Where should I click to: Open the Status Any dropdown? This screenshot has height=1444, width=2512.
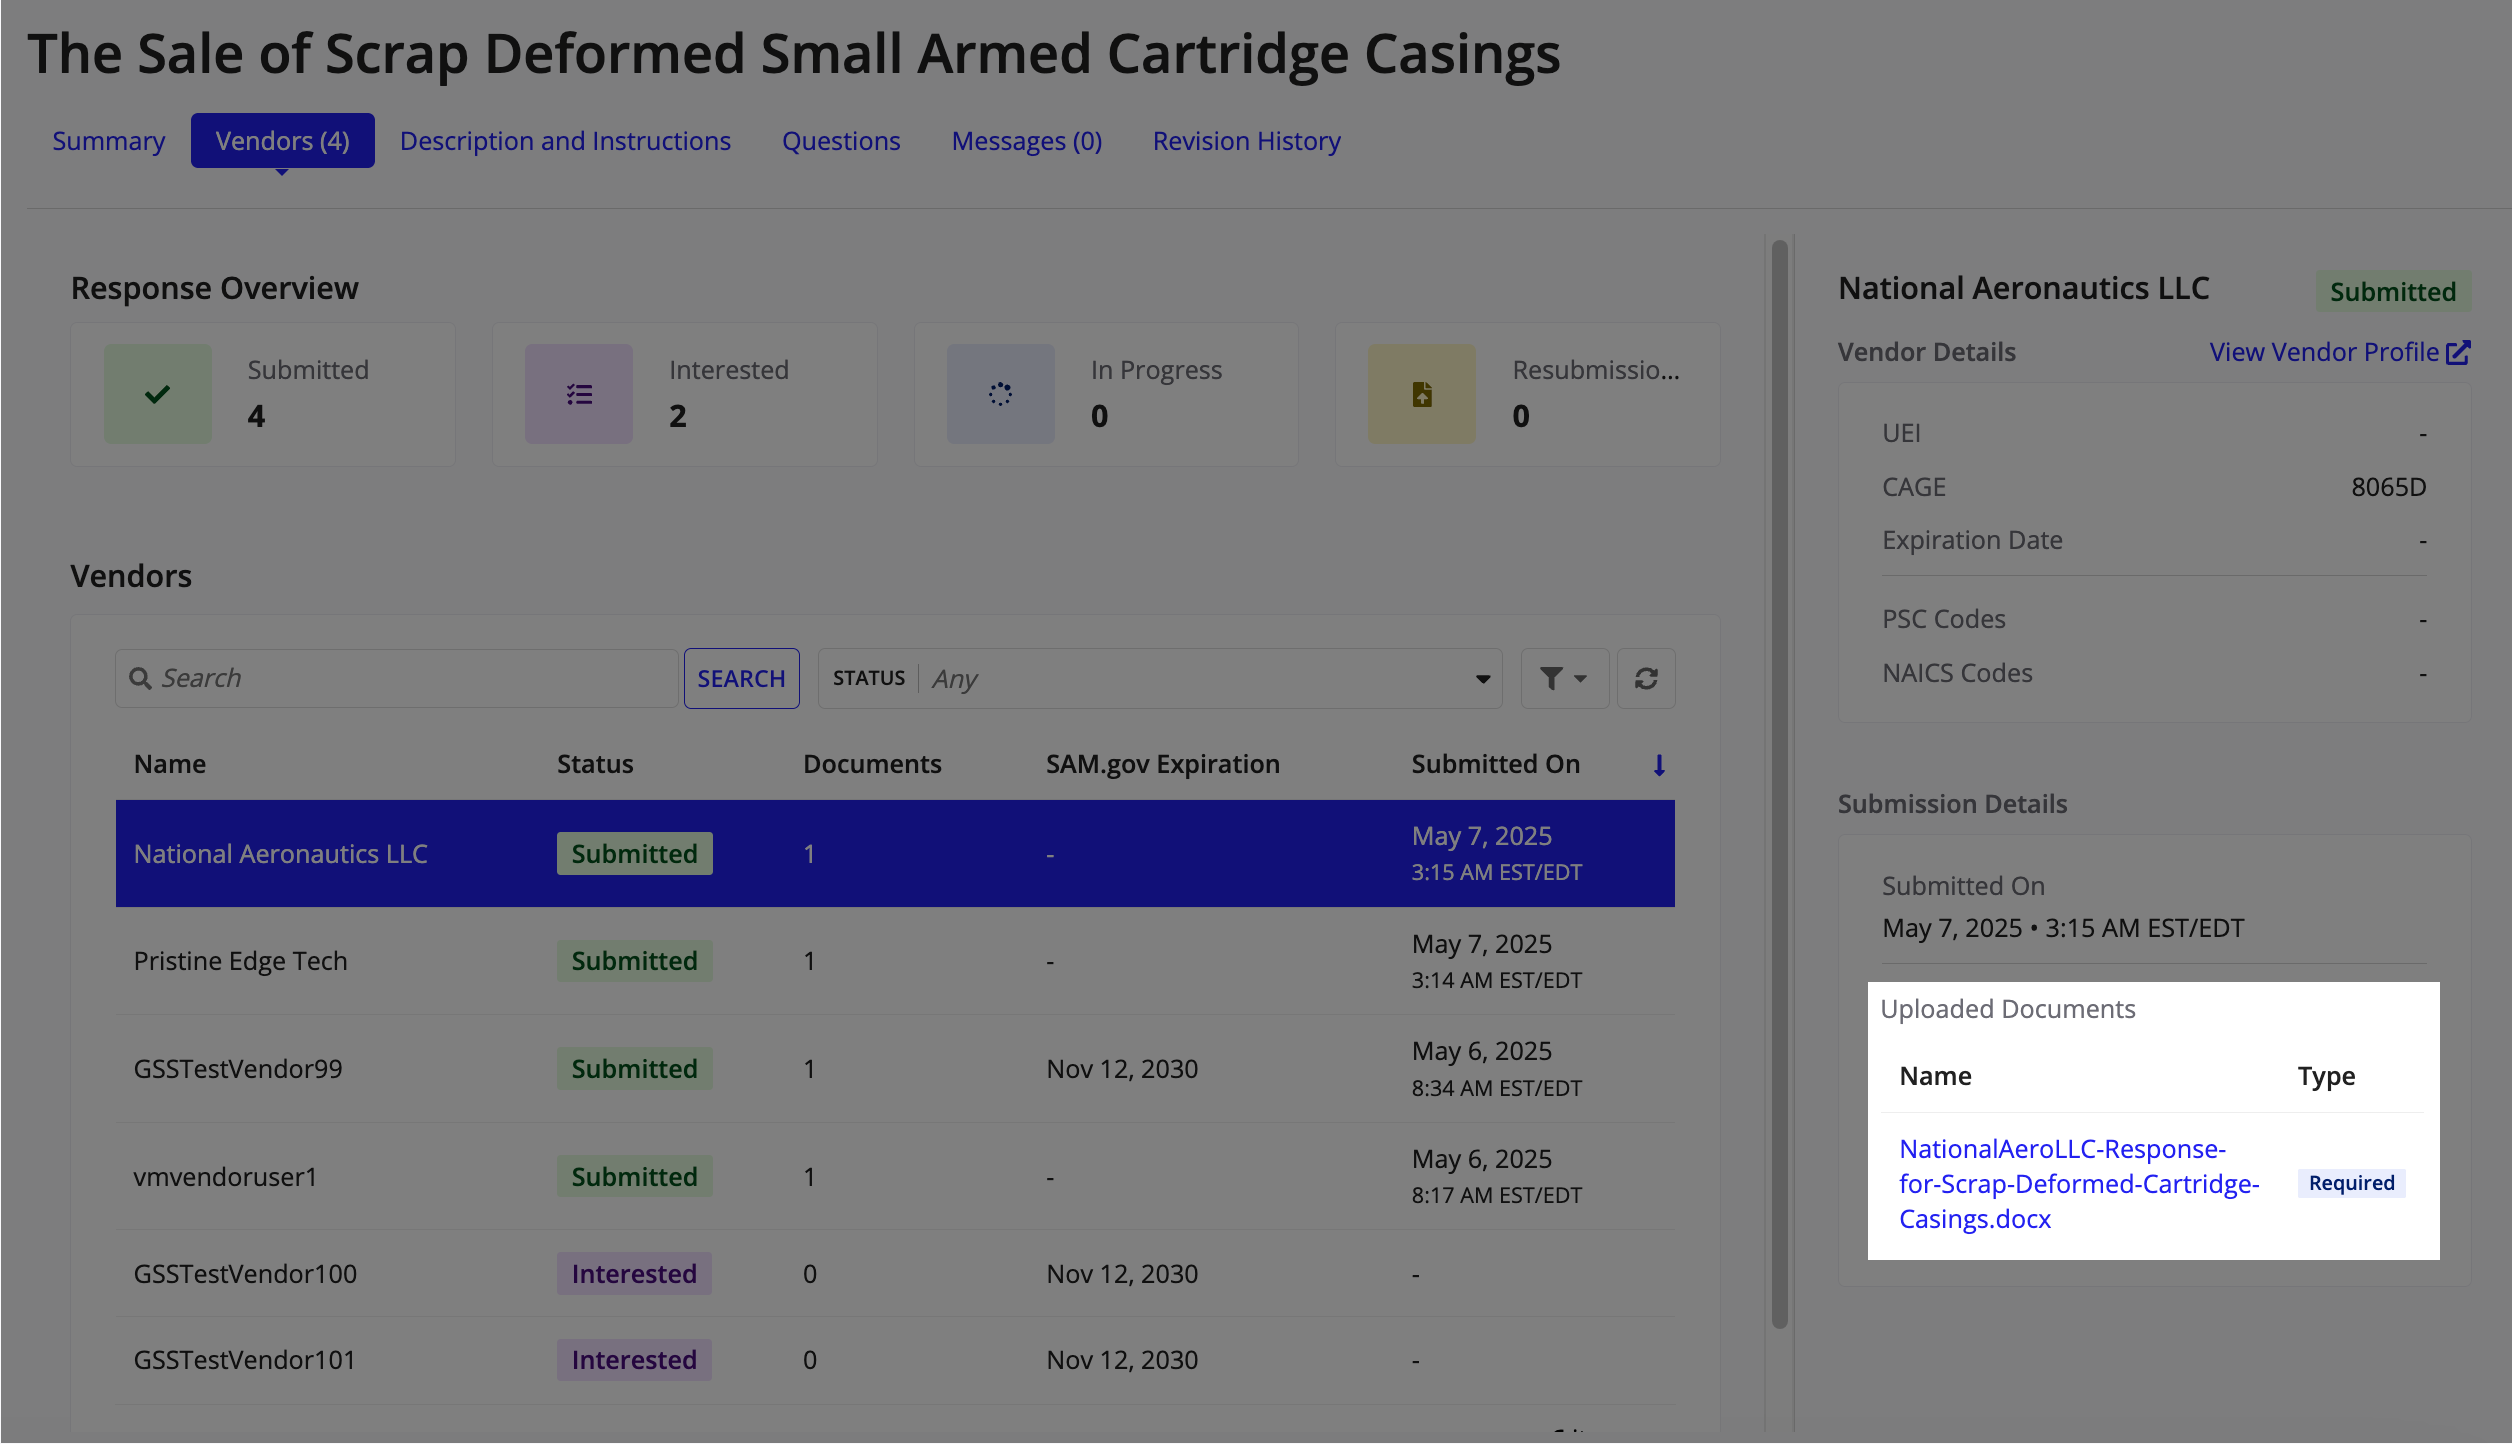[1160, 679]
